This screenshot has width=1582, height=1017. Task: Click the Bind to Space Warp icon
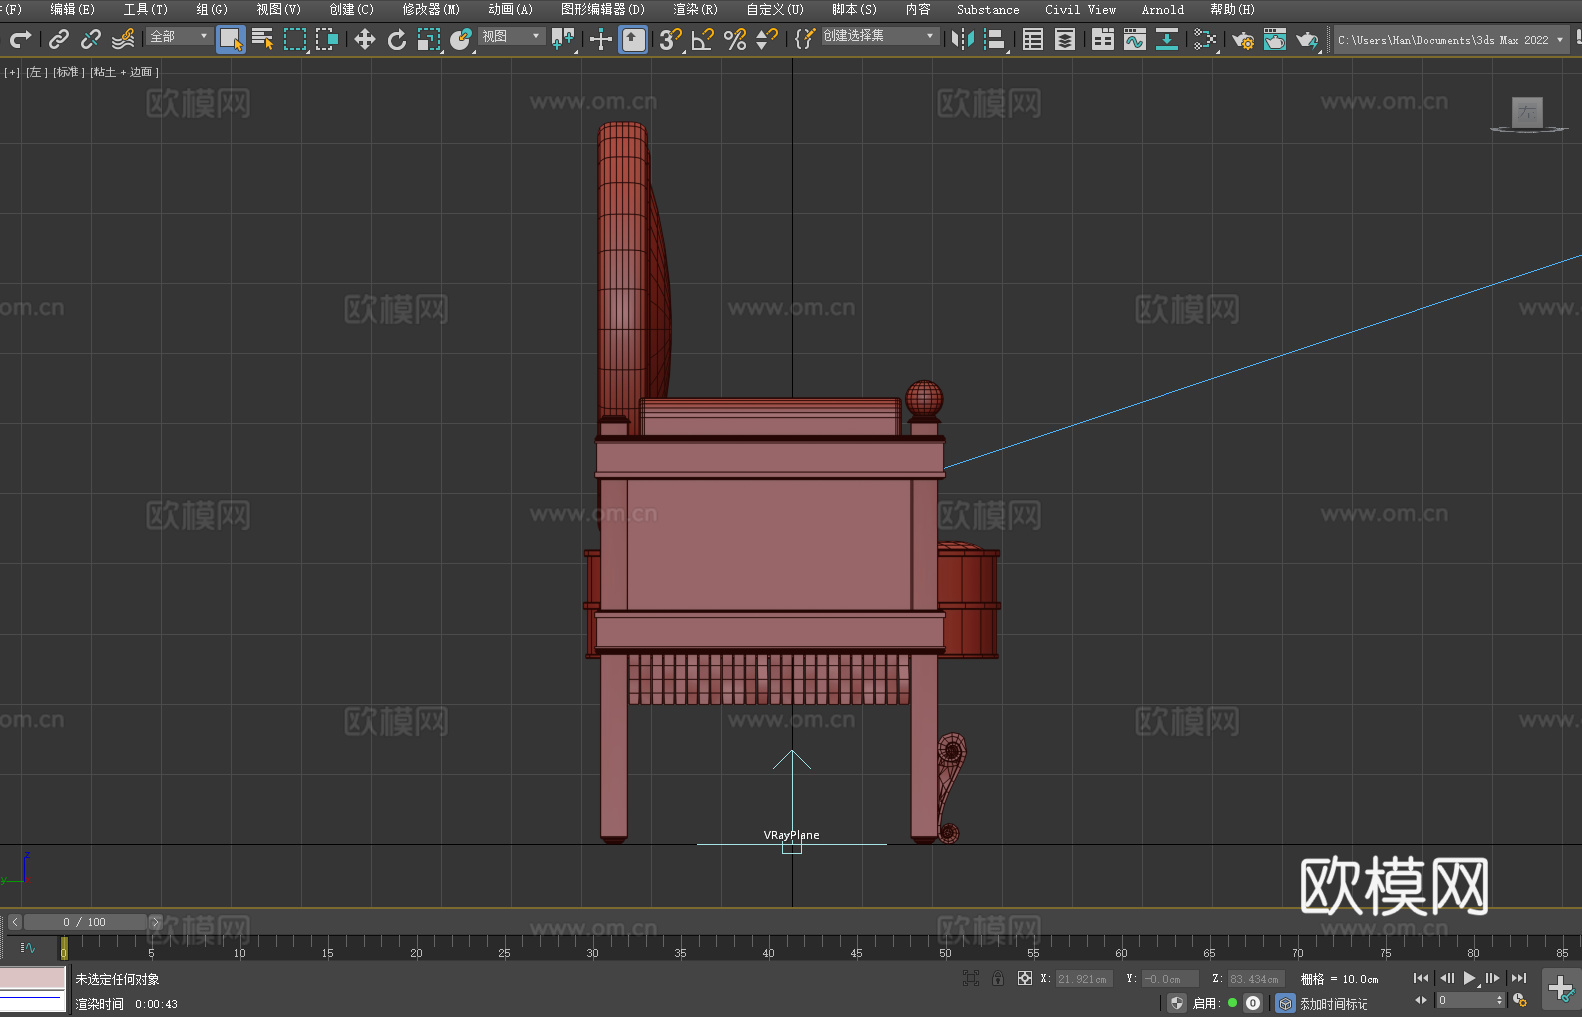[123, 39]
